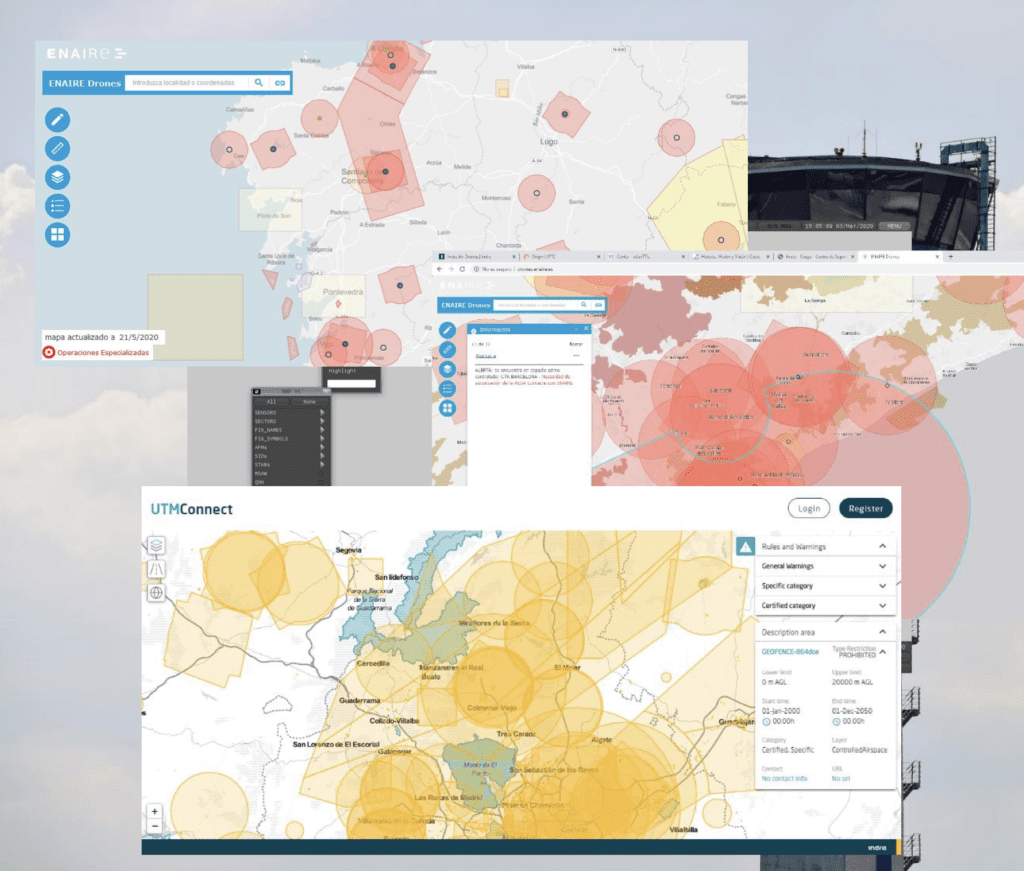
Task: Select FIX_NAMES in the dark map menu
Action: tap(268, 430)
